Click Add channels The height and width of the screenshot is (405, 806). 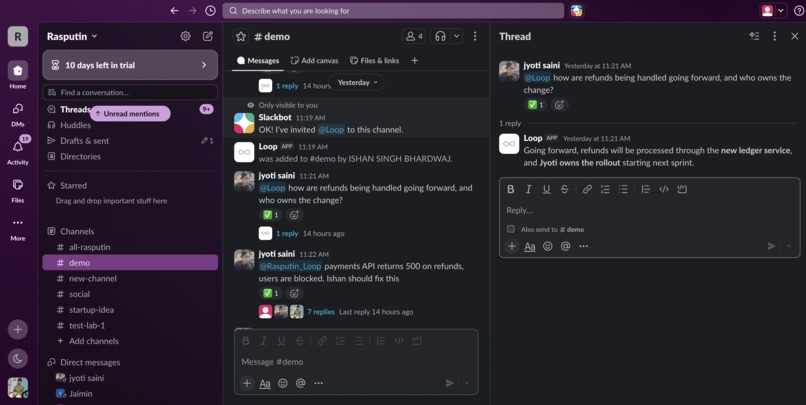pyautogui.click(x=130, y=341)
